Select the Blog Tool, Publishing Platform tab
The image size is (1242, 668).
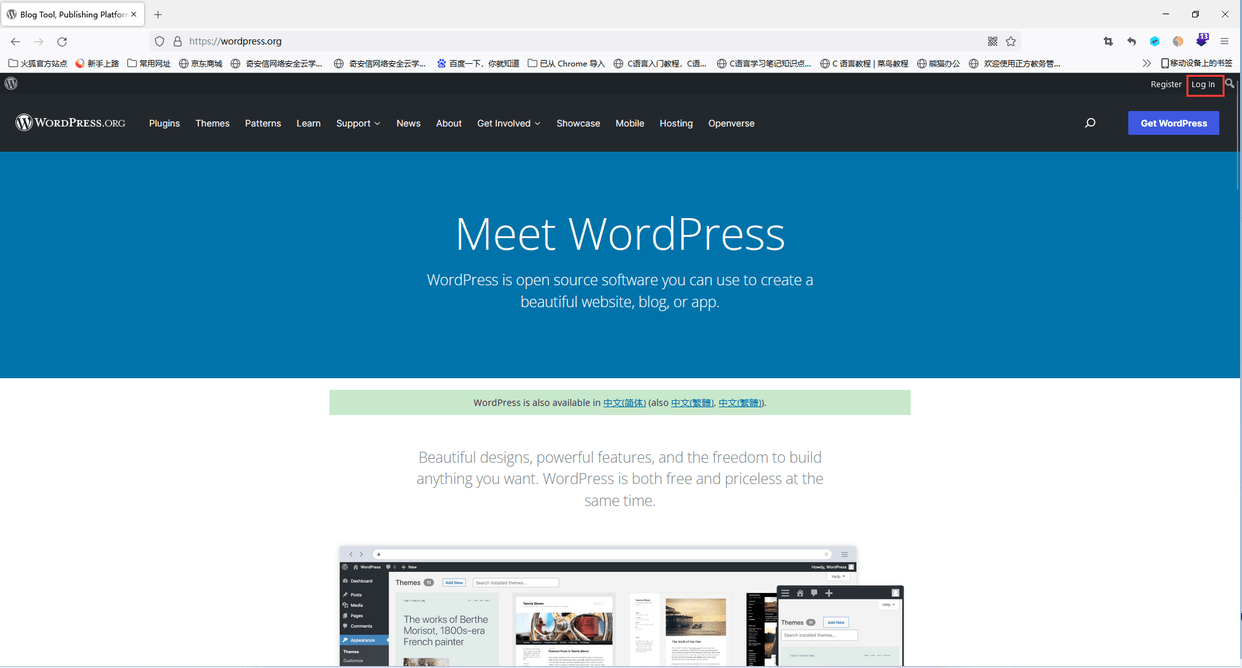72,14
